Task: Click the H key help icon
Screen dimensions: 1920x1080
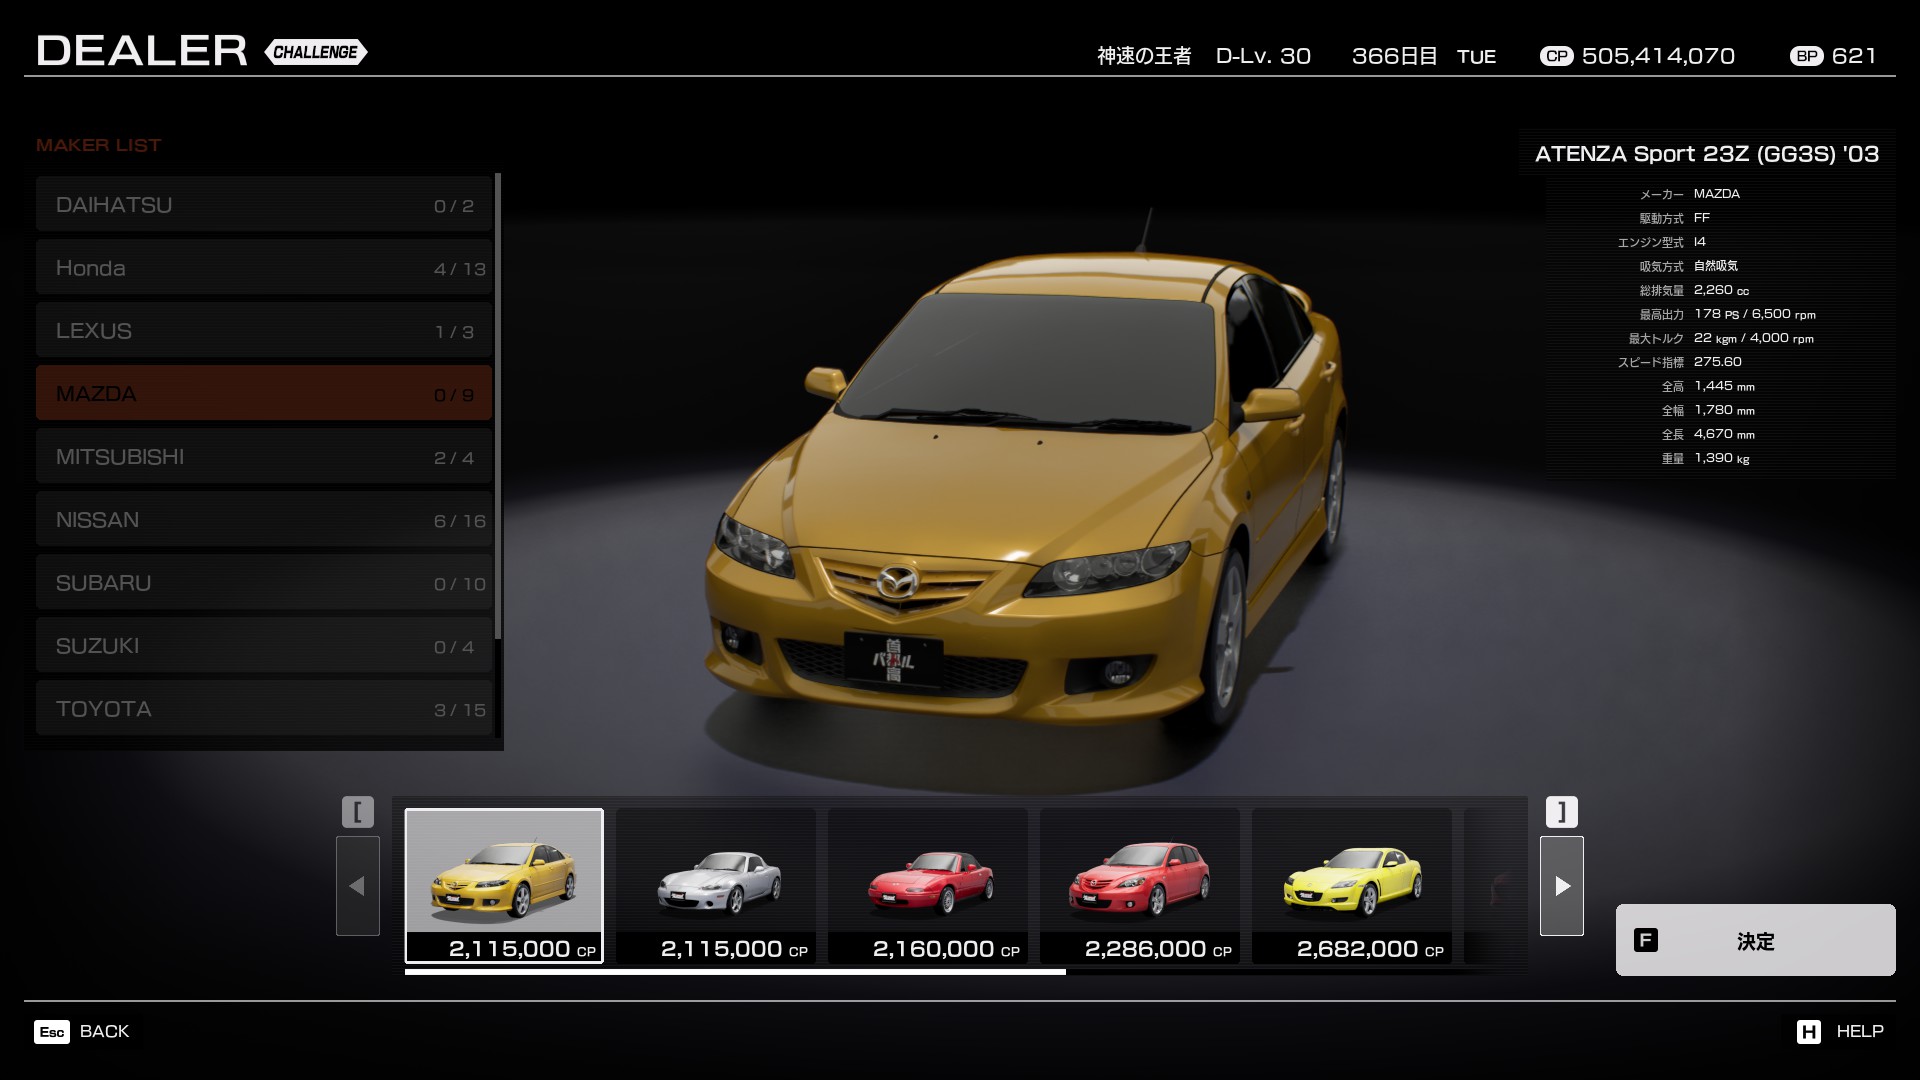Action: pos(1808,1032)
